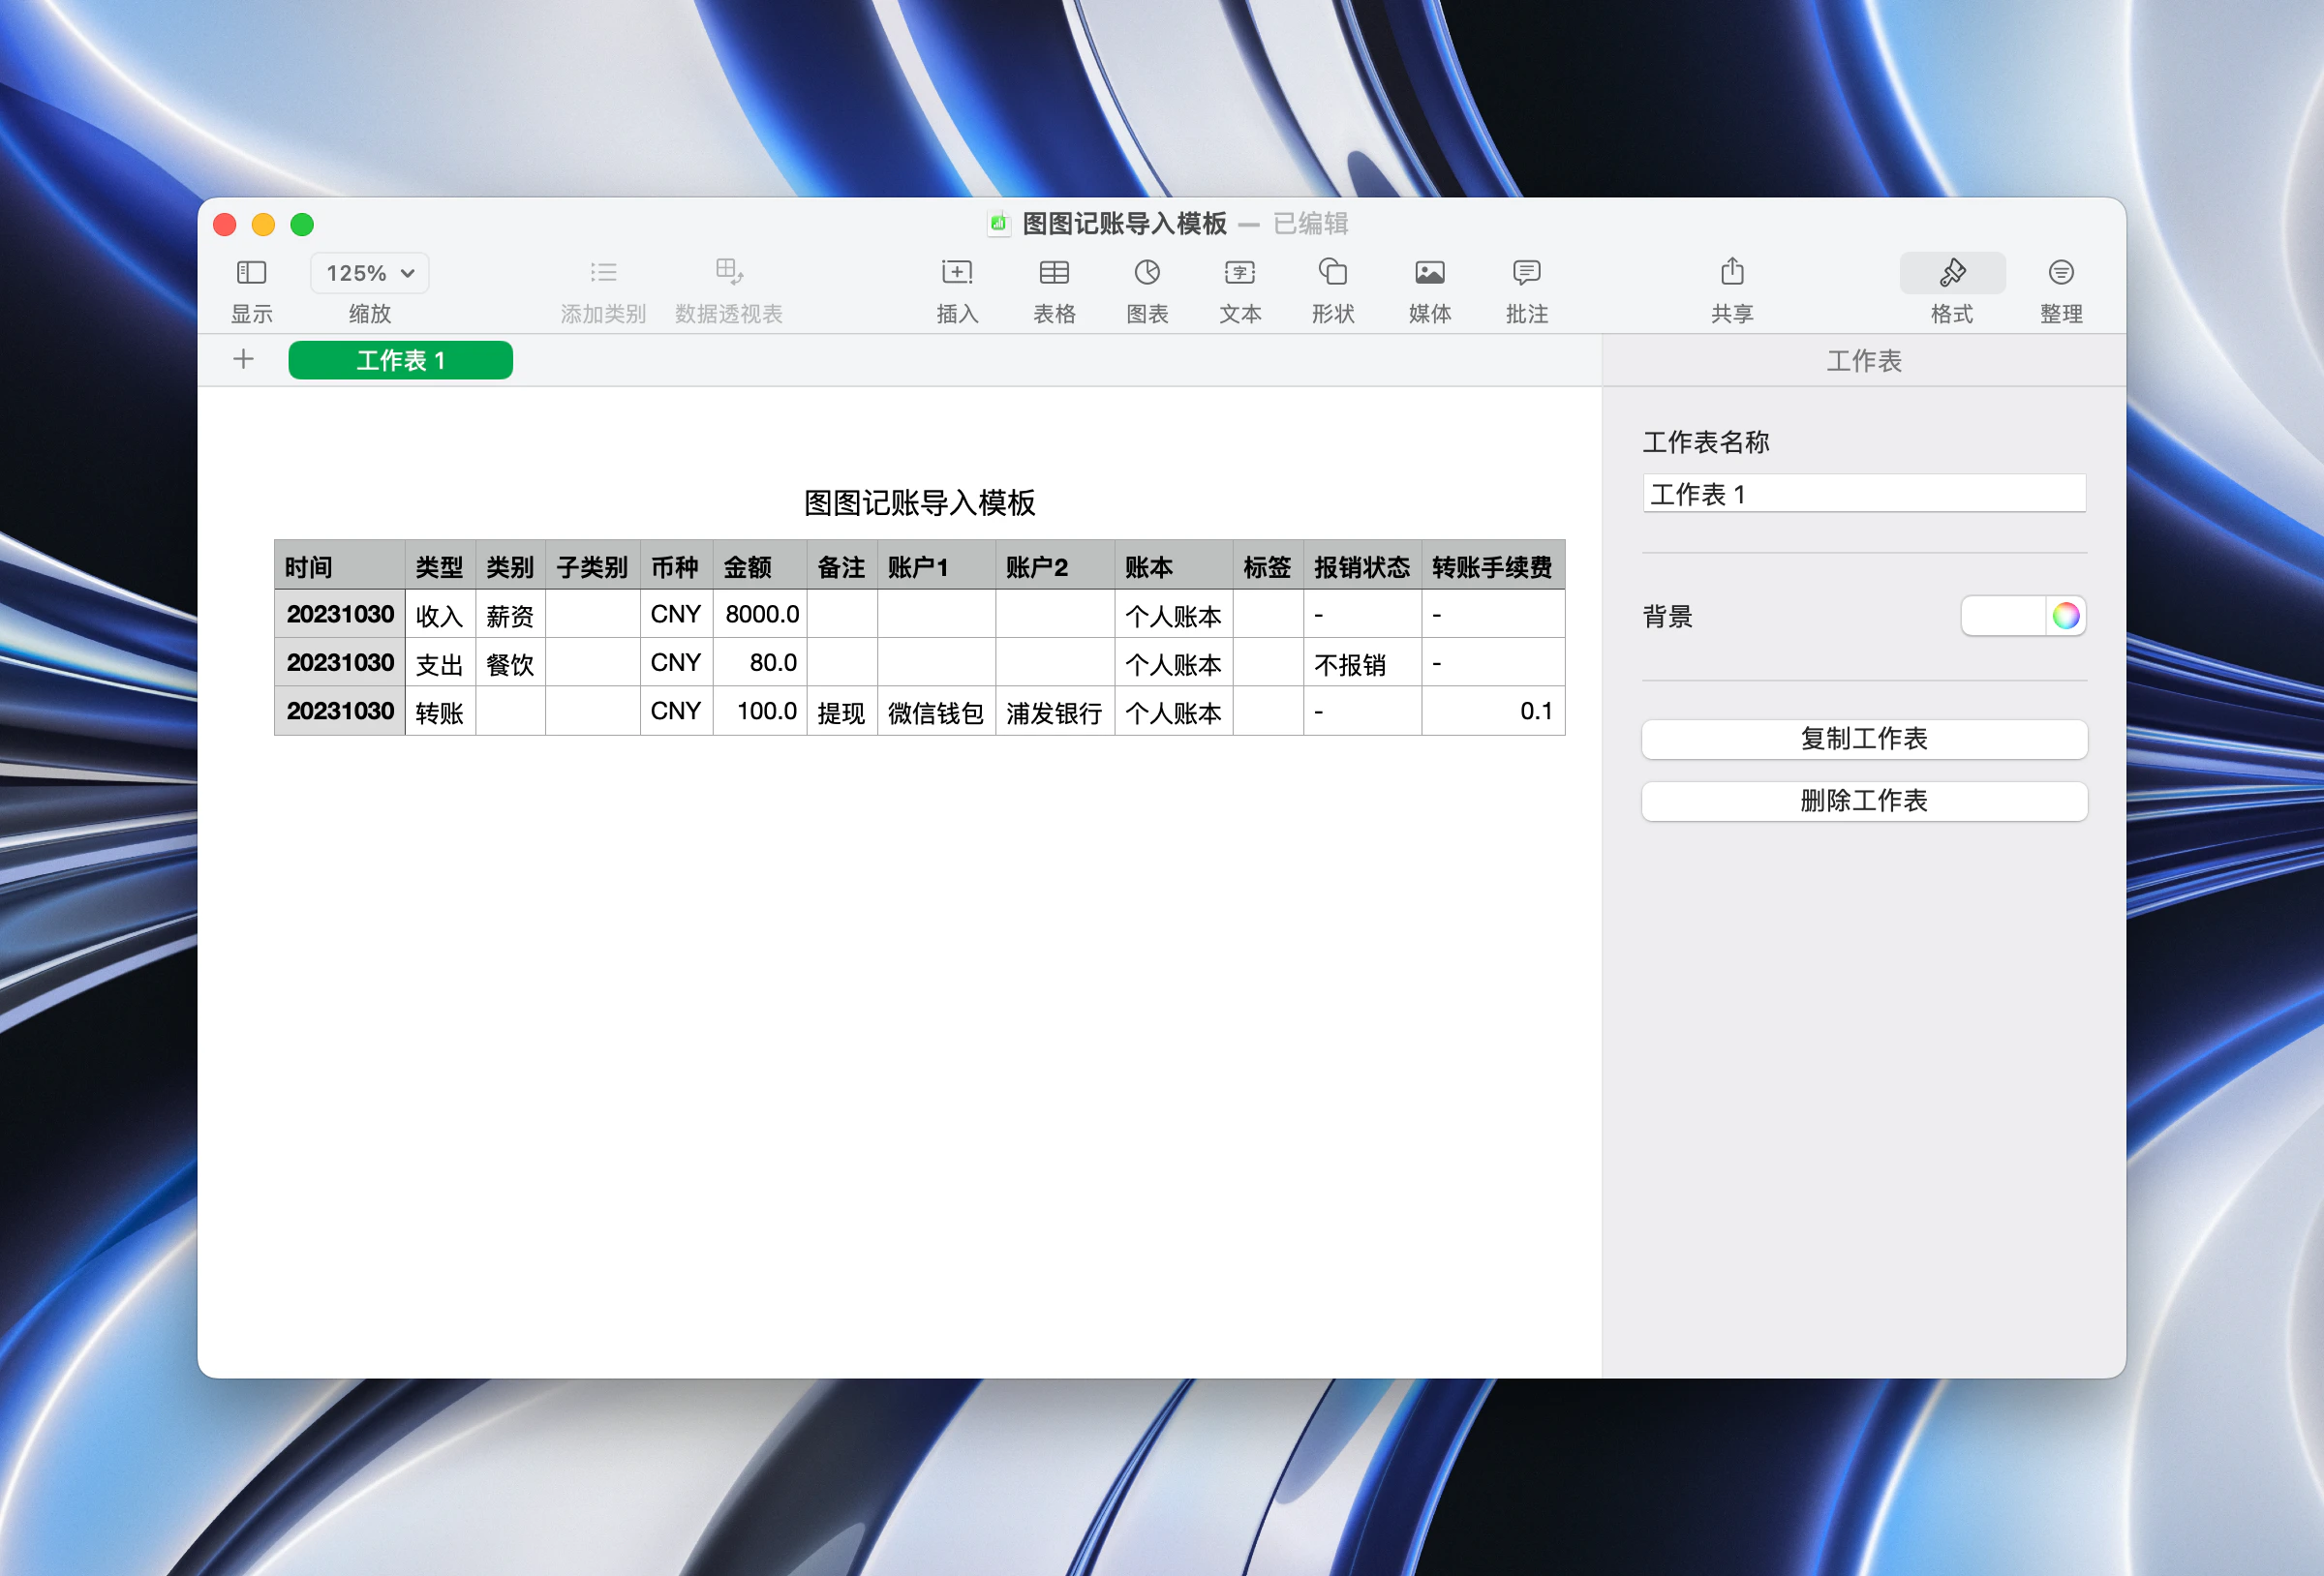Add new sheet with plus button
The width and height of the screenshot is (2324, 1576).
[x=243, y=360]
